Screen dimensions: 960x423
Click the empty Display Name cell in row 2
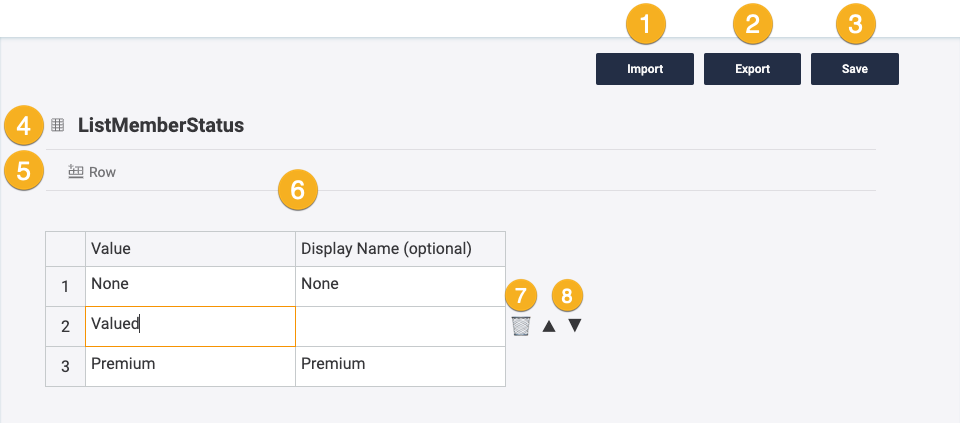tap(400, 326)
